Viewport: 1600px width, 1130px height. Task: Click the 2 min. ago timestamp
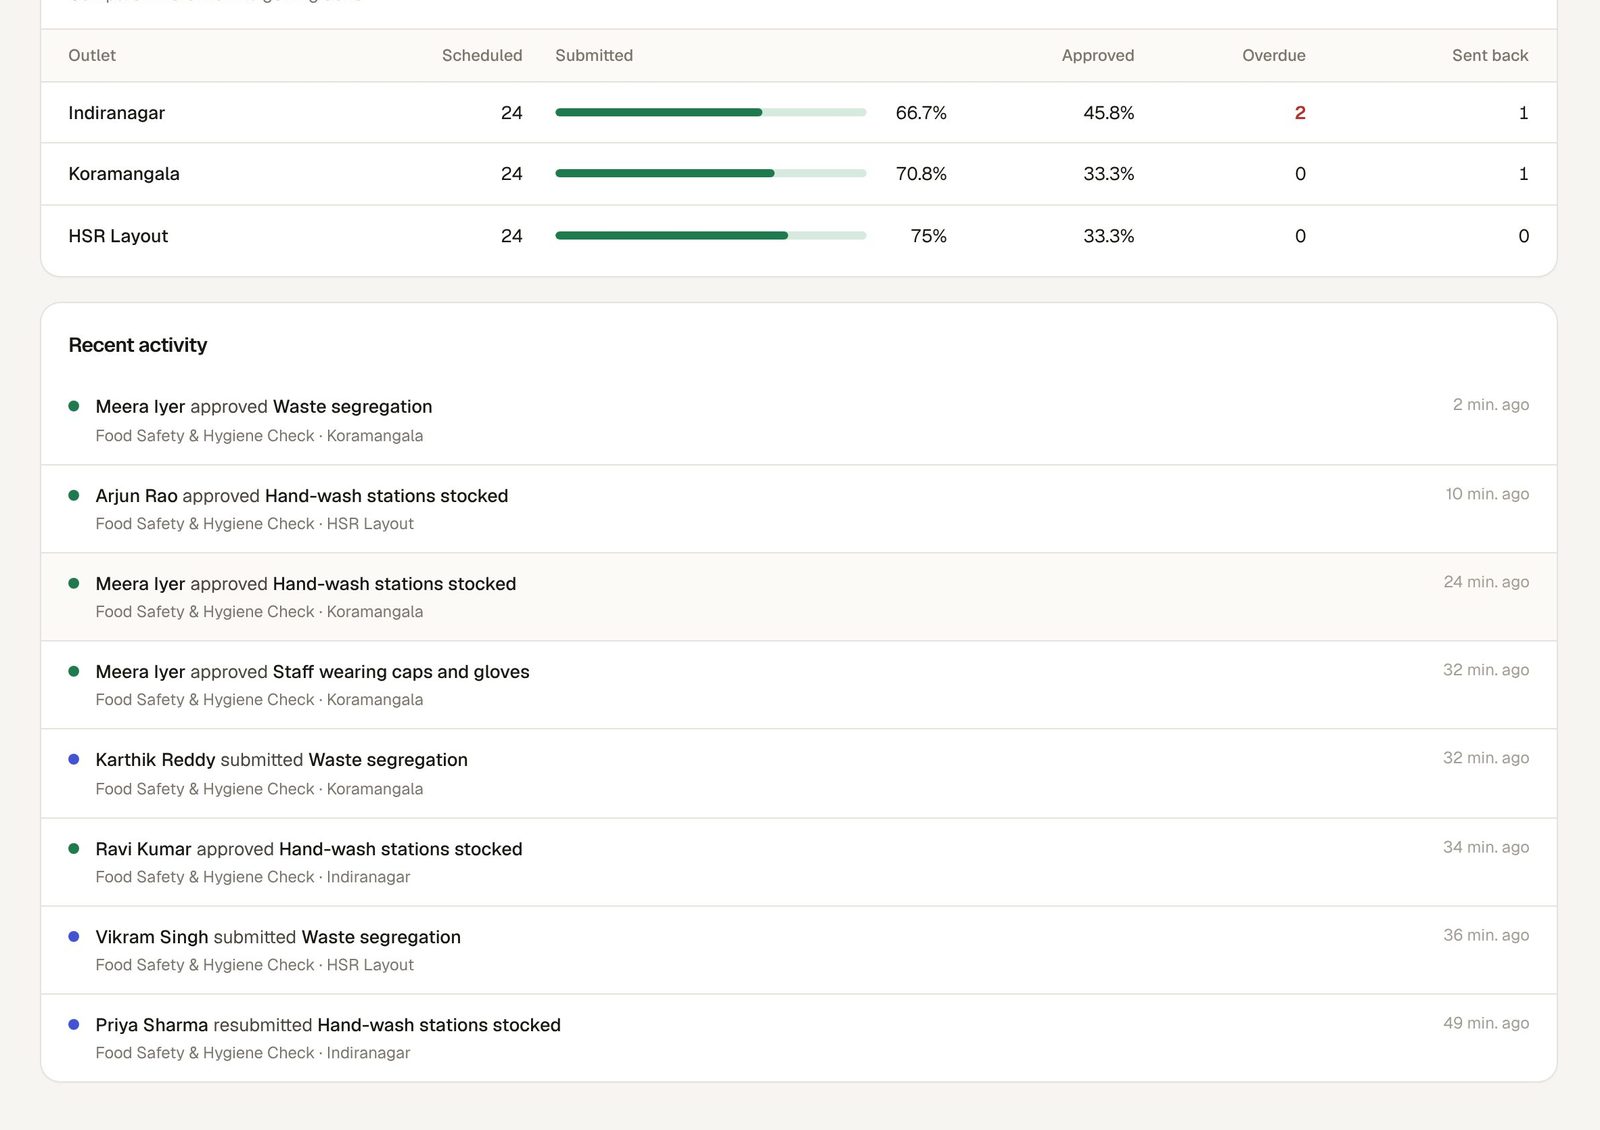point(1491,405)
